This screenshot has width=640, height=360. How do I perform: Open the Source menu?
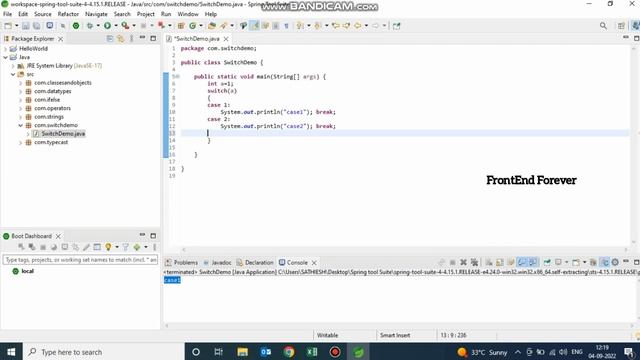[x=43, y=14]
